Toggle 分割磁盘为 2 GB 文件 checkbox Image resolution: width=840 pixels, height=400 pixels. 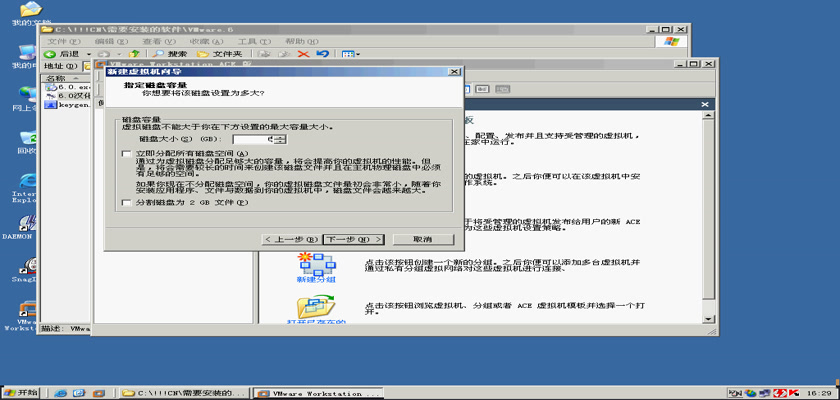(126, 202)
